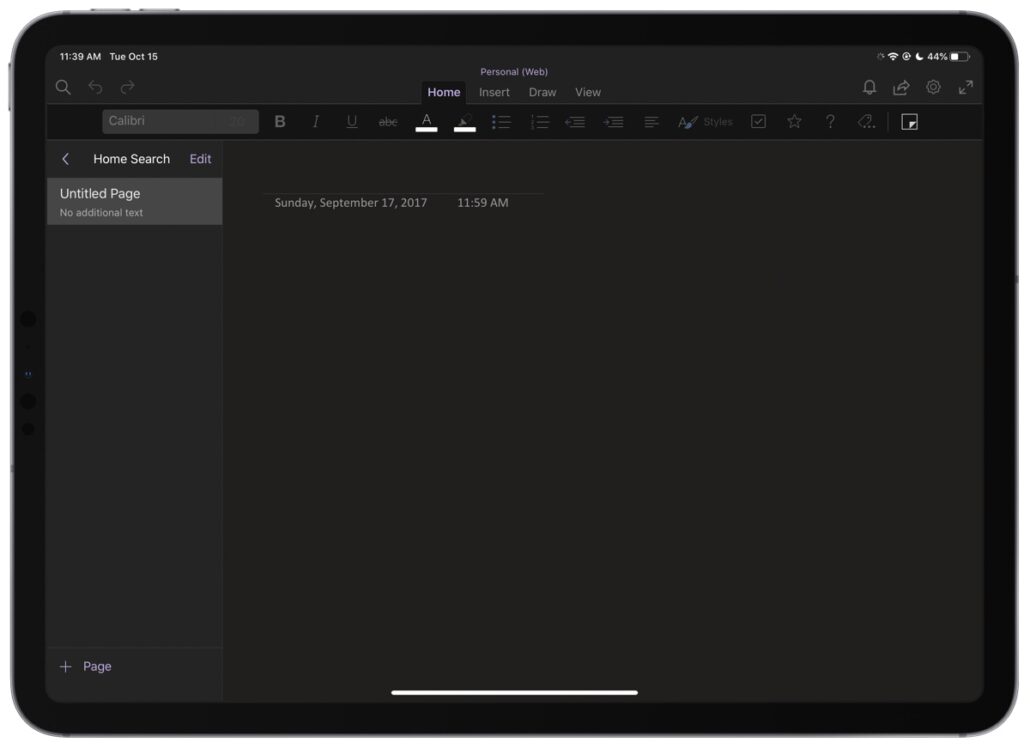Open the Styles picker

(x=705, y=121)
